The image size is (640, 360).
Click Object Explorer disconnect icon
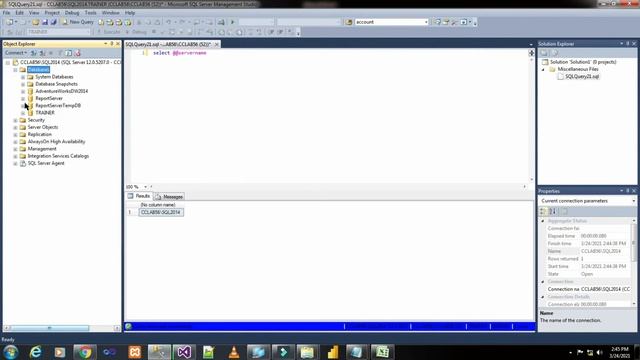[42, 53]
